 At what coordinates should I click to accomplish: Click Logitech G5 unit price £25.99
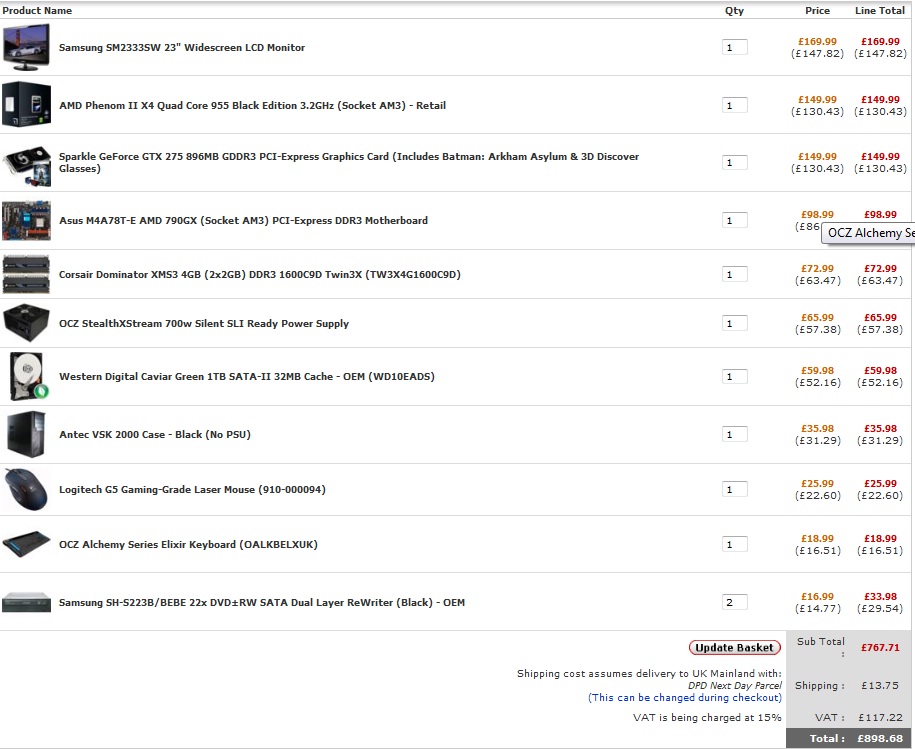[818, 483]
